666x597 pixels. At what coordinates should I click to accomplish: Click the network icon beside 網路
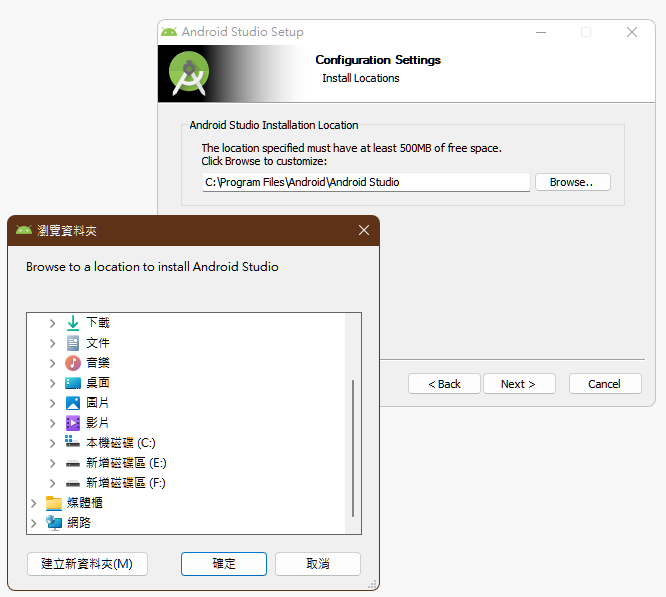[54, 523]
